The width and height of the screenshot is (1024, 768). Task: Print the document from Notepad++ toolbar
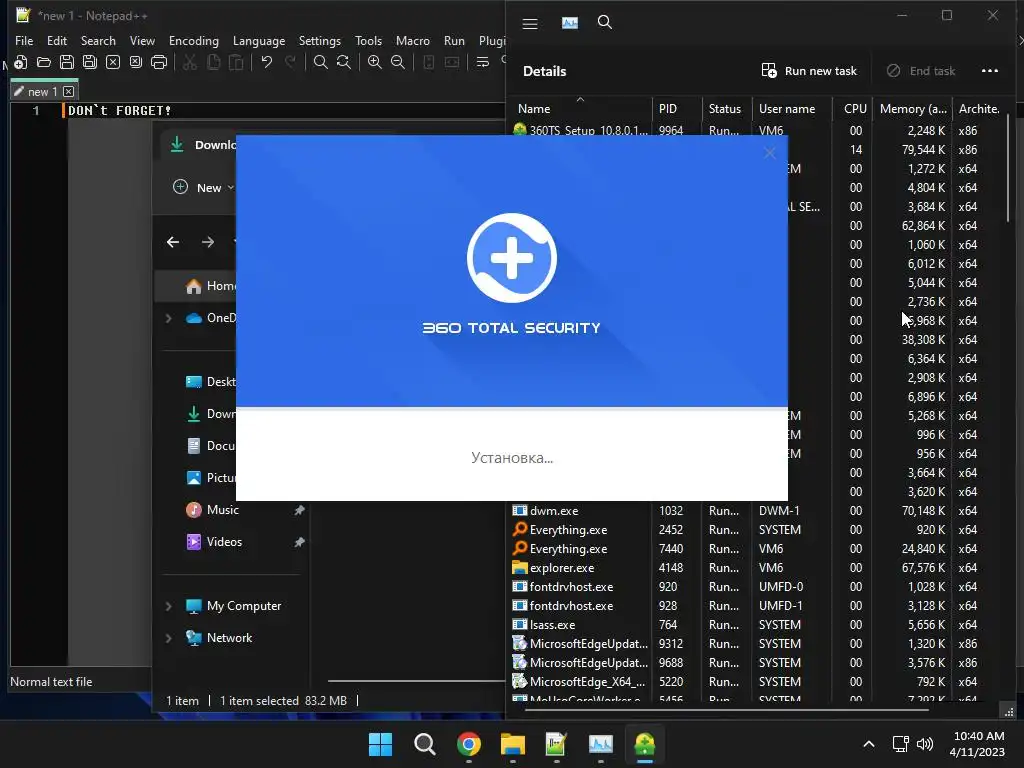[159, 62]
